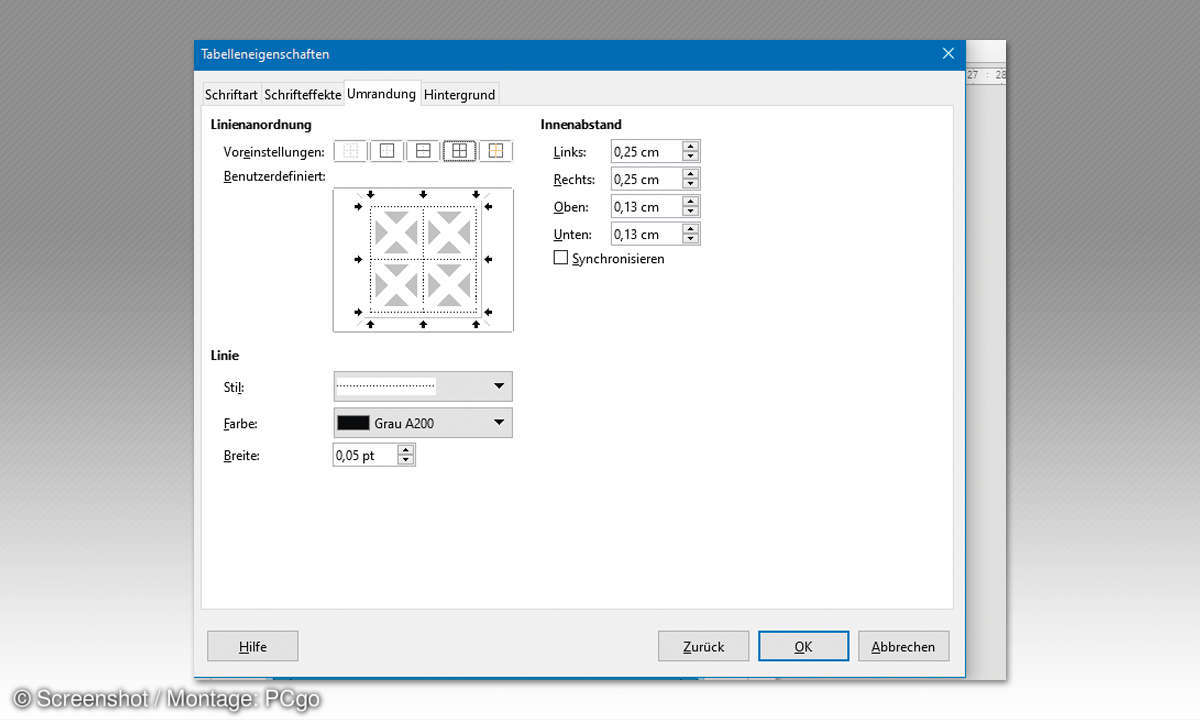Screen dimensions: 1200x720
Task: Increase Unten spacing with up arrow
Action: (x=691, y=229)
